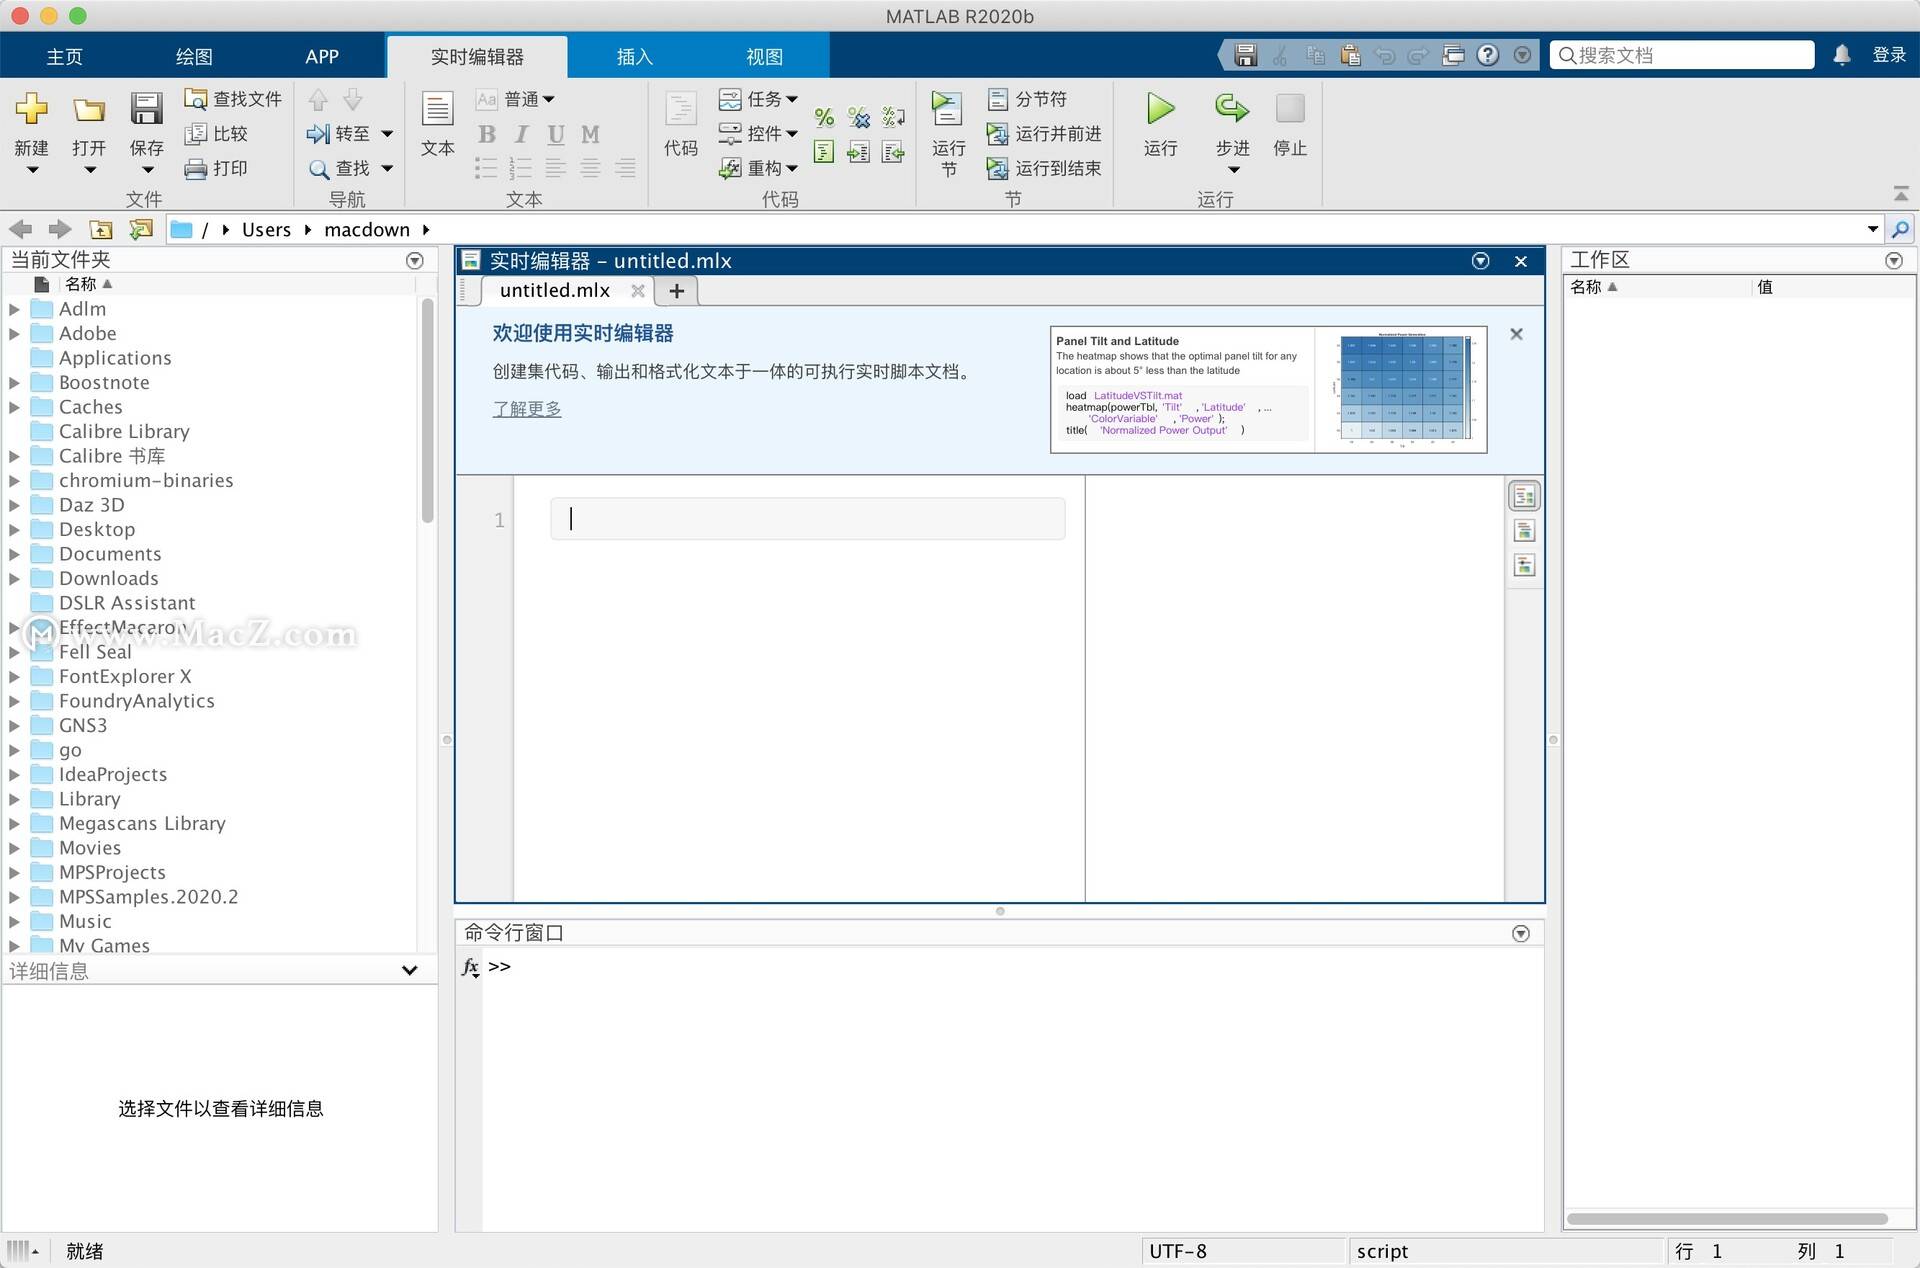Toggle Italic formatting
The height and width of the screenshot is (1268, 1920).
click(521, 134)
